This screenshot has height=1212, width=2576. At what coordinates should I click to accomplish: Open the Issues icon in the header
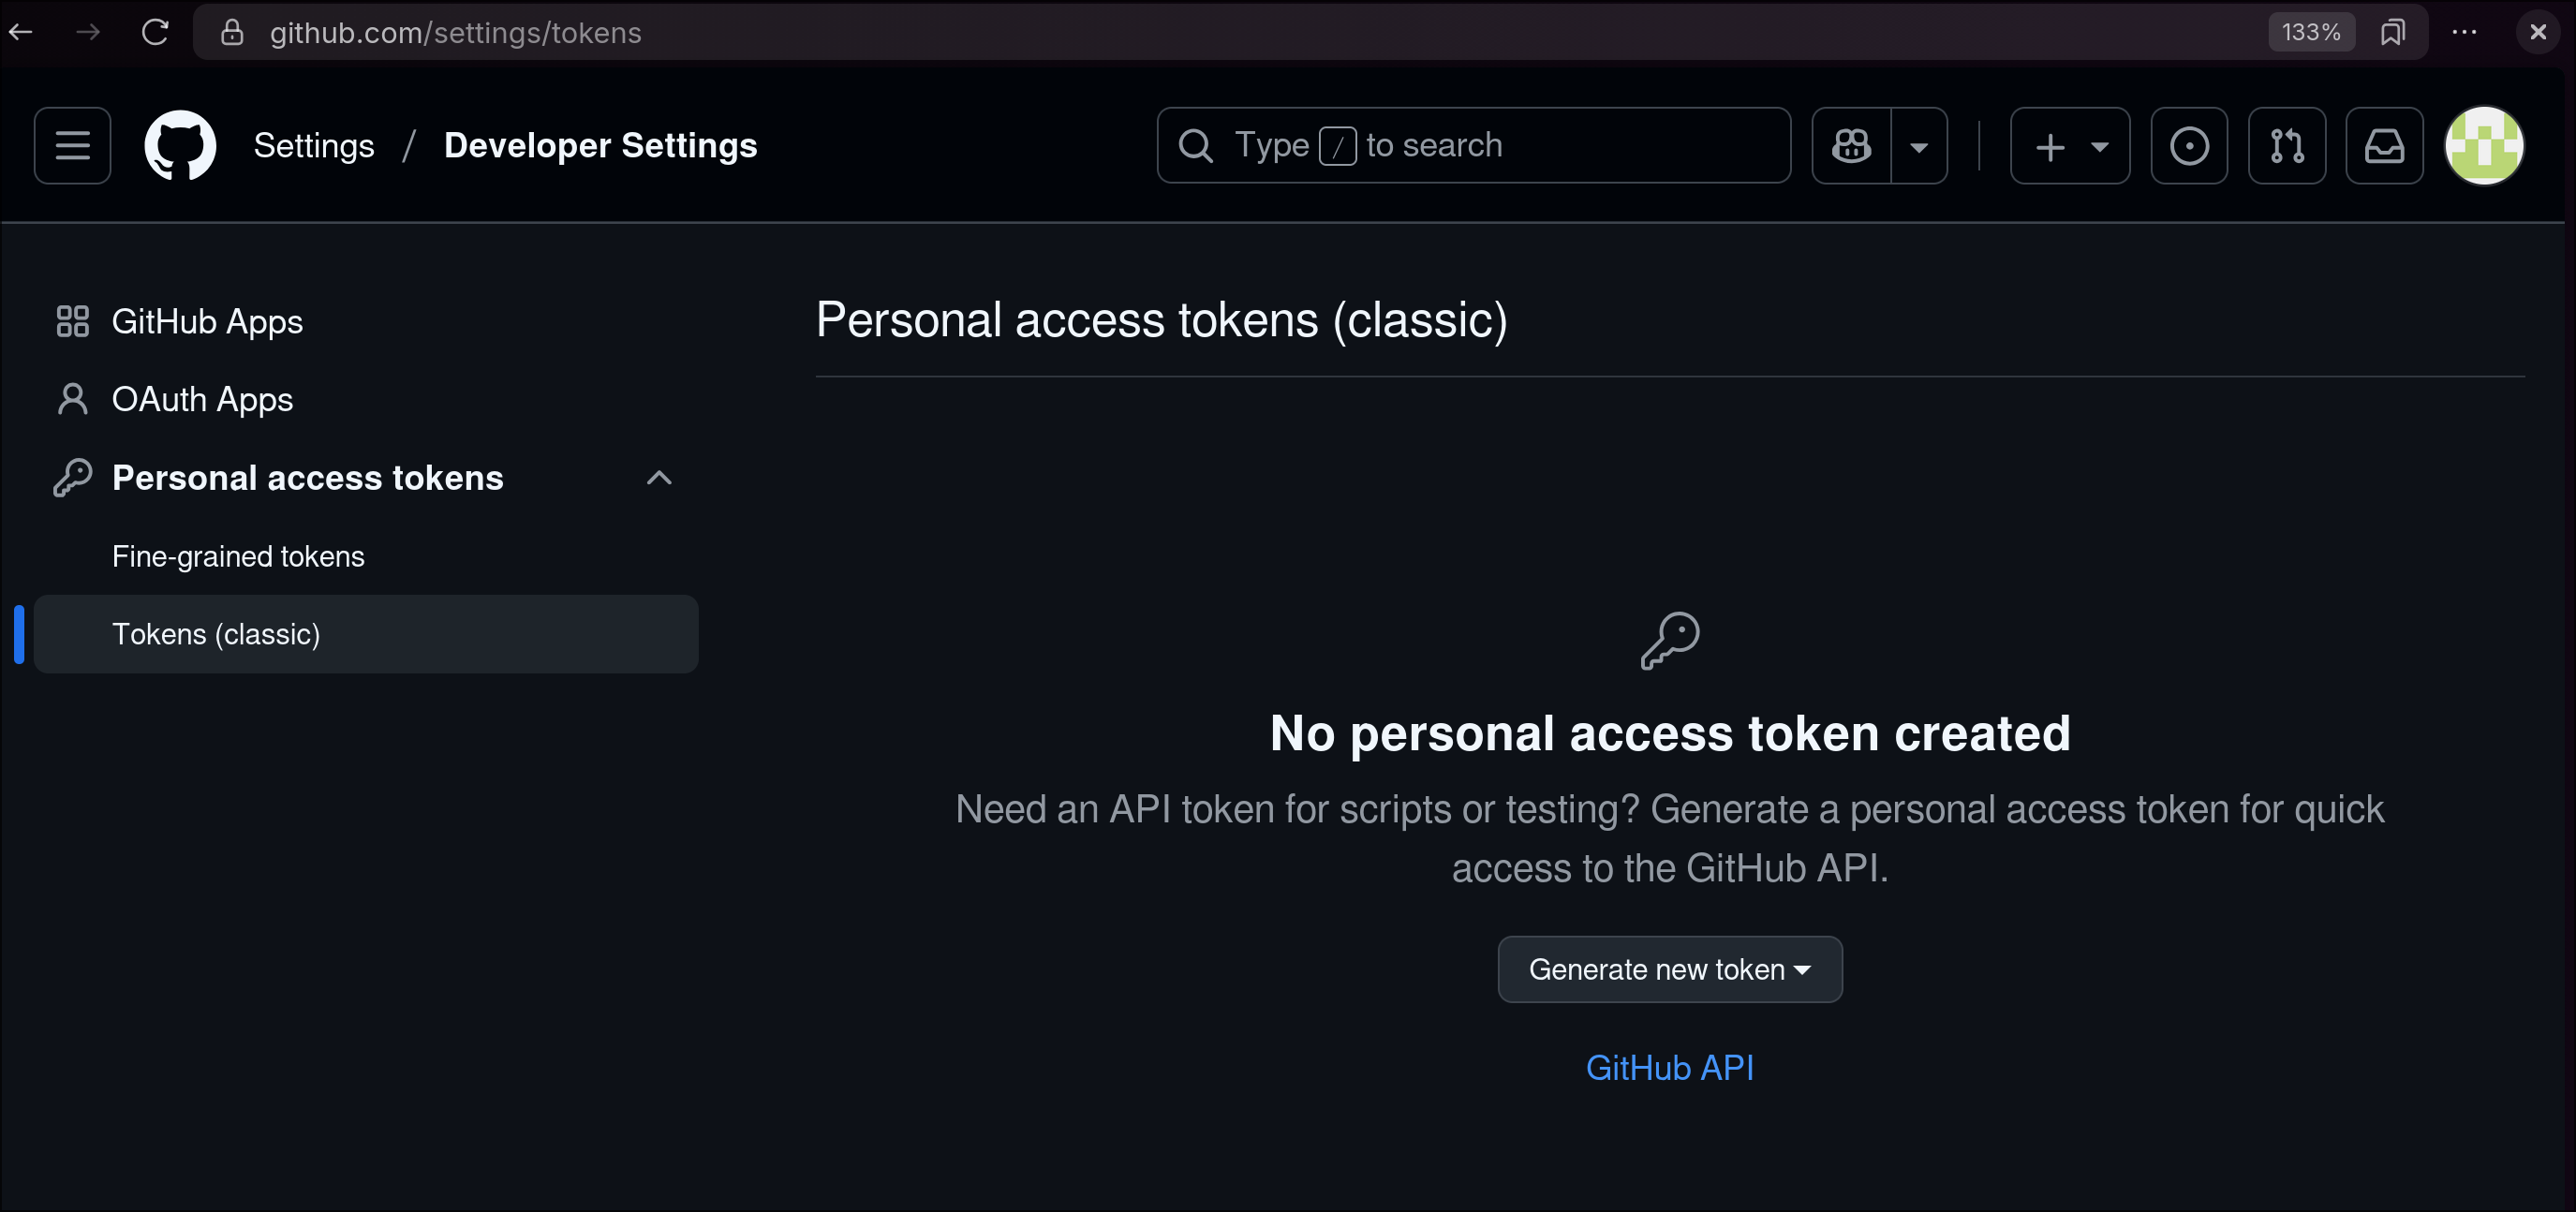(x=2189, y=146)
